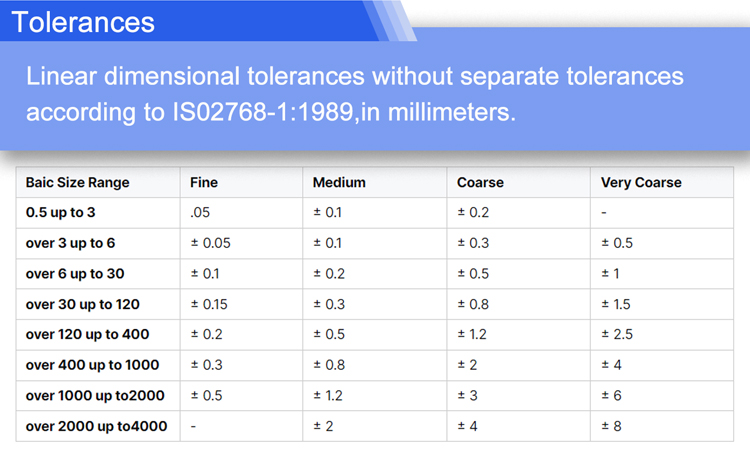Click the "over 3 up to 6" row label

click(70, 243)
